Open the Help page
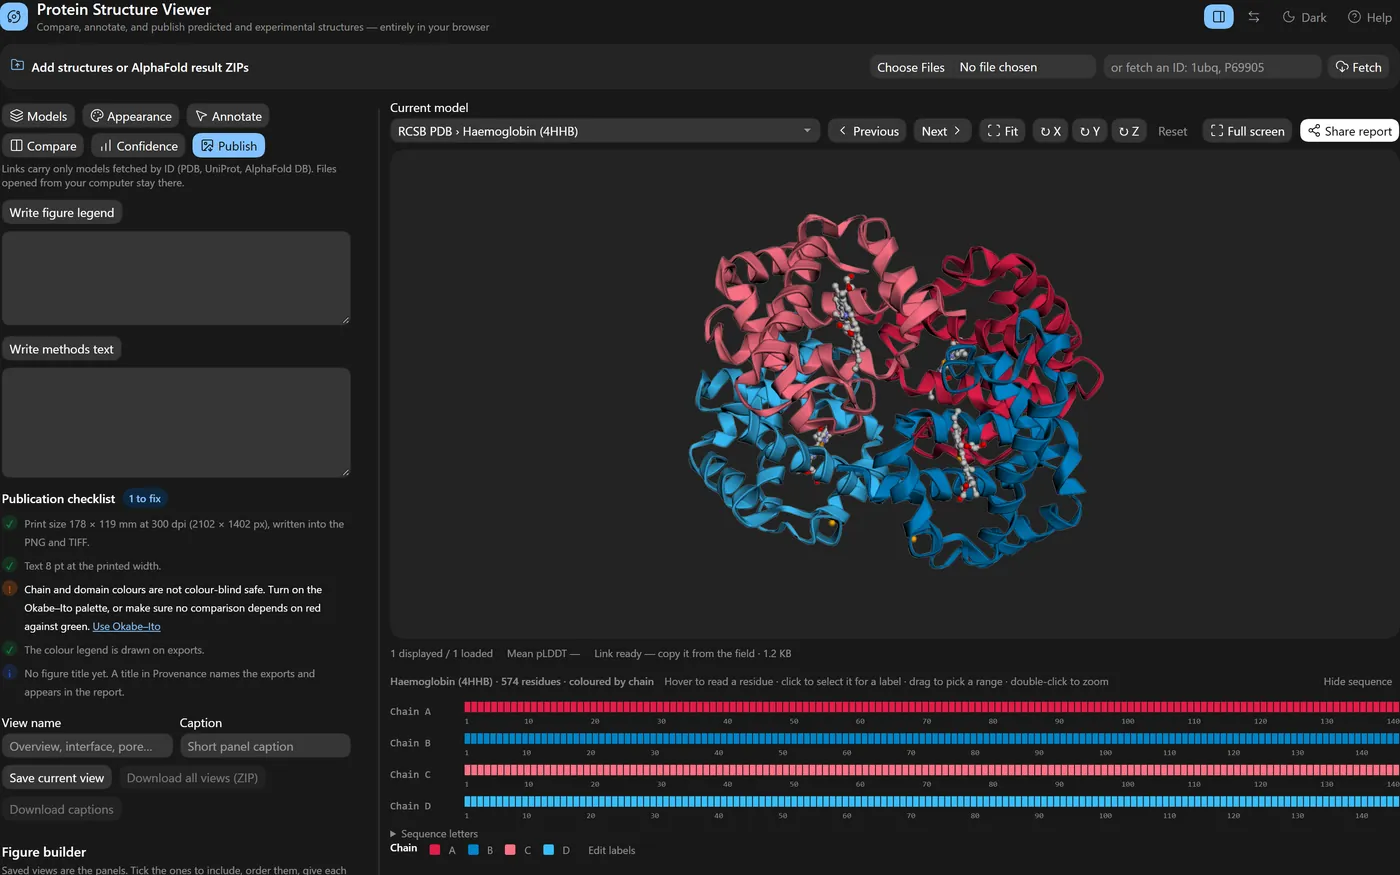1400x875 pixels. coord(1369,17)
